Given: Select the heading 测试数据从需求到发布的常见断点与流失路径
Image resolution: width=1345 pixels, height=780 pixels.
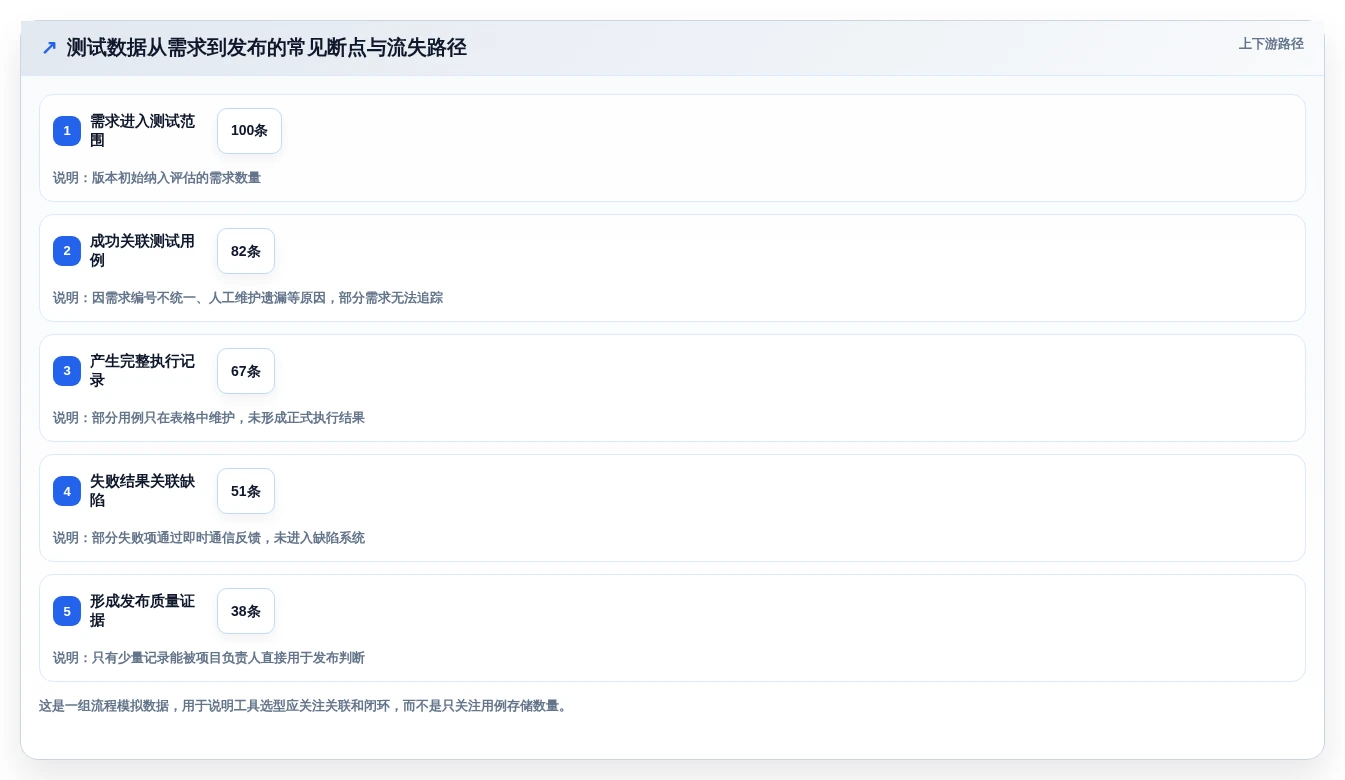Looking at the screenshot, I should pyautogui.click(x=267, y=48).
